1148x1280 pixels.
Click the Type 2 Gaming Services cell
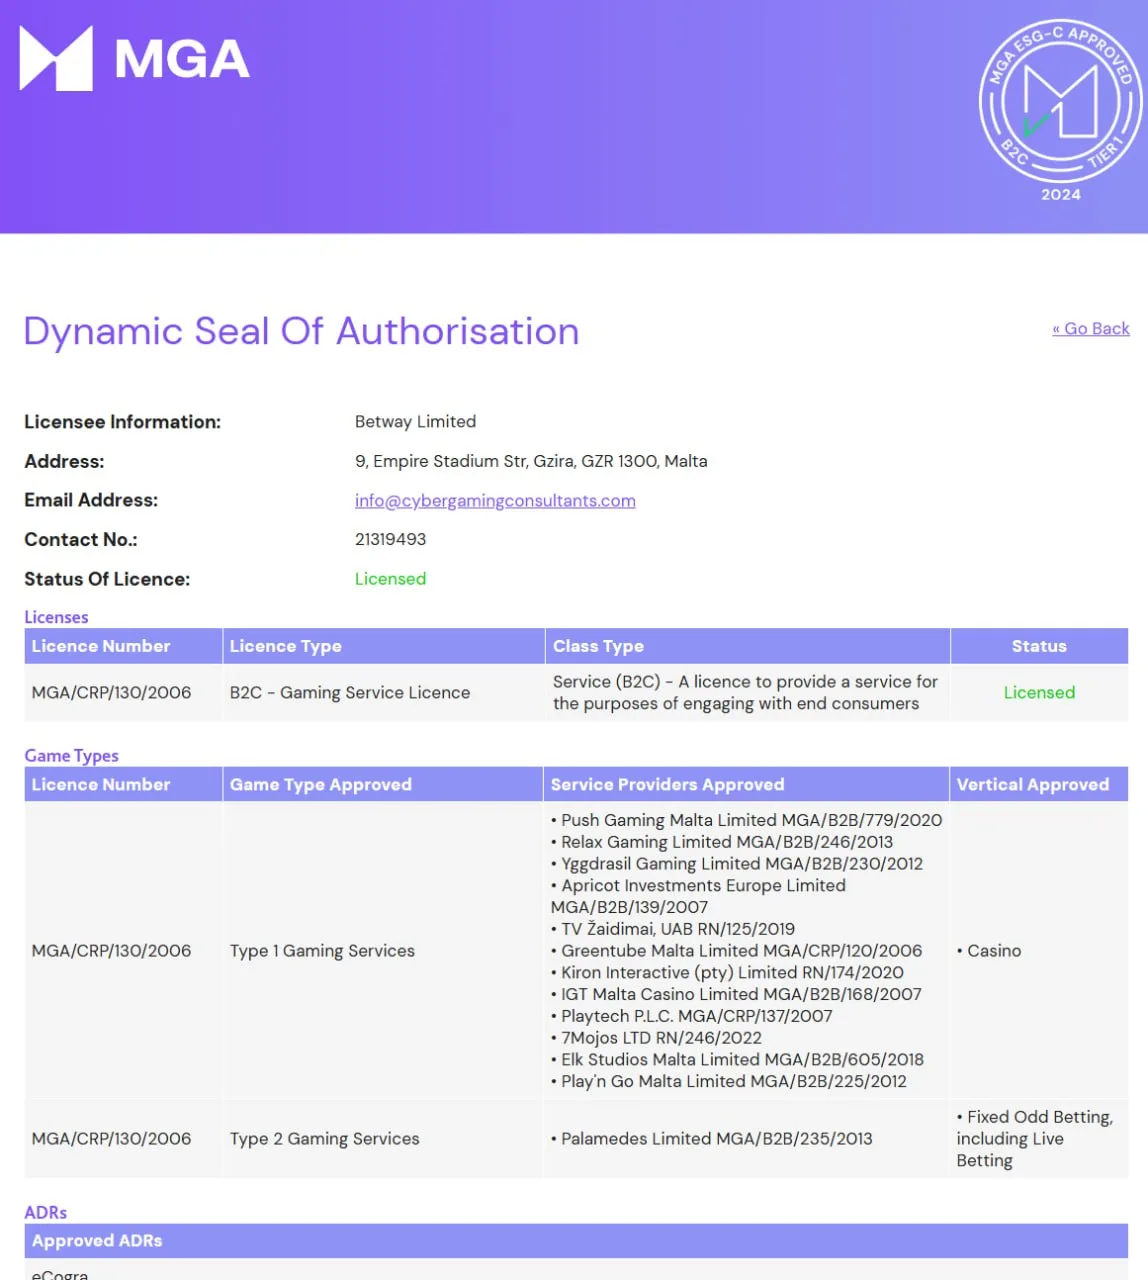click(325, 1139)
